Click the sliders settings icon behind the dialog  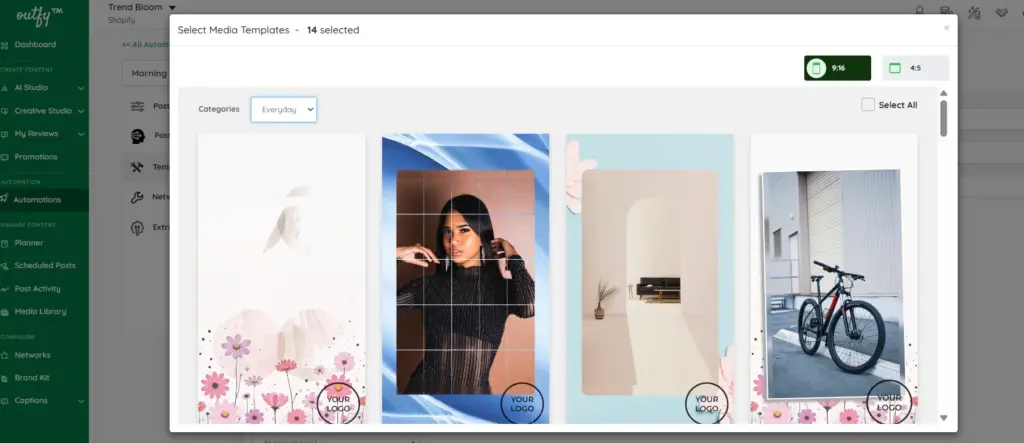coord(137,106)
